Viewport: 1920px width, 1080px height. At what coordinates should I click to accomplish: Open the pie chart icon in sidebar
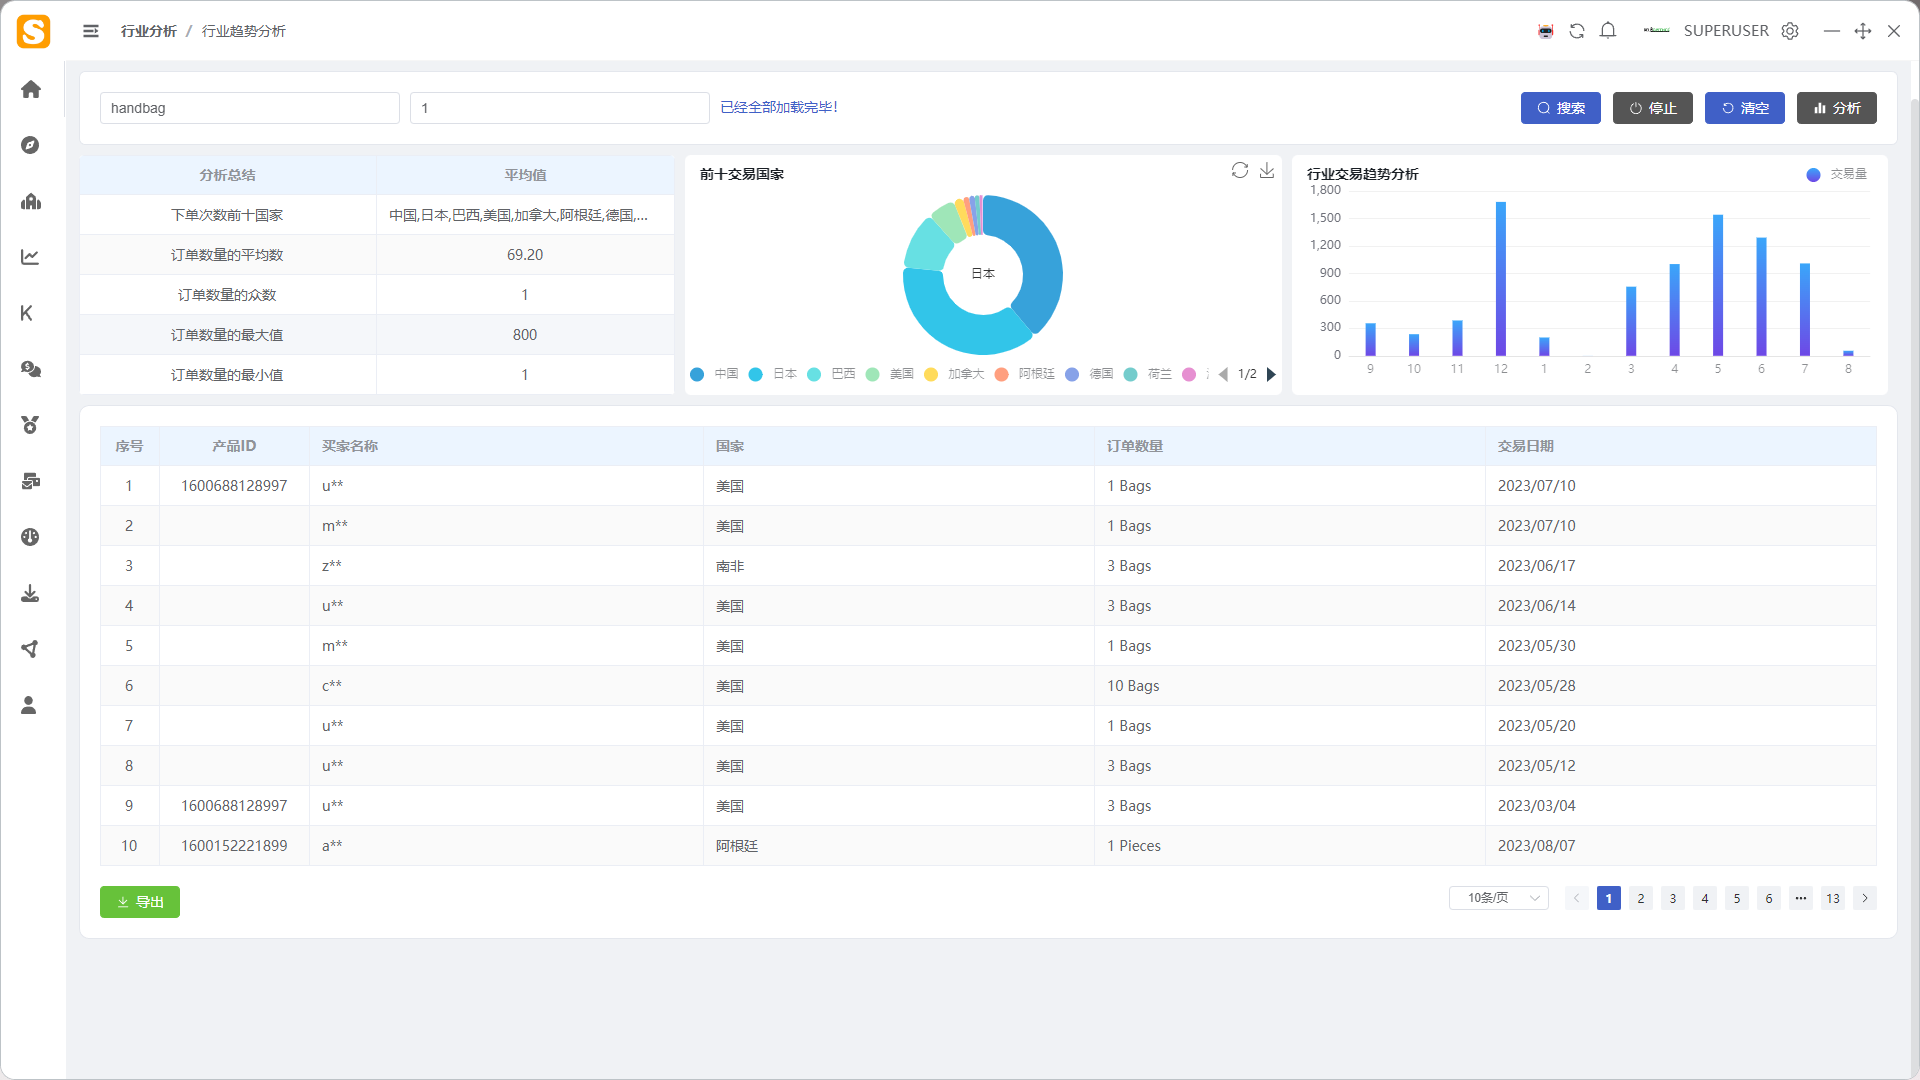click(x=30, y=538)
